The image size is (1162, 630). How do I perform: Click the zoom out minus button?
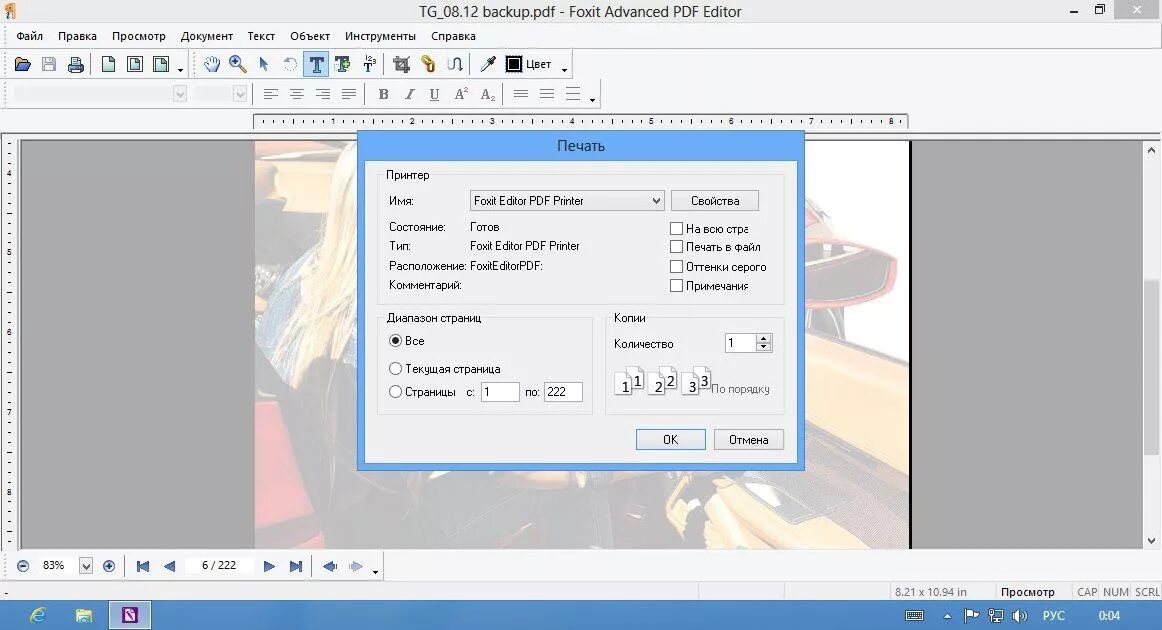[x=23, y=566]
